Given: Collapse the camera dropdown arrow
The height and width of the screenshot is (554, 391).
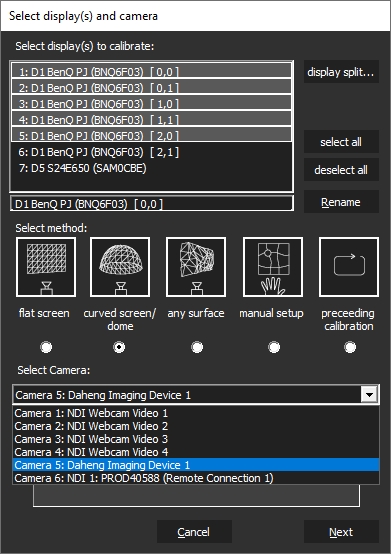Looking at the screenshot, I should (x=369, y=395).
